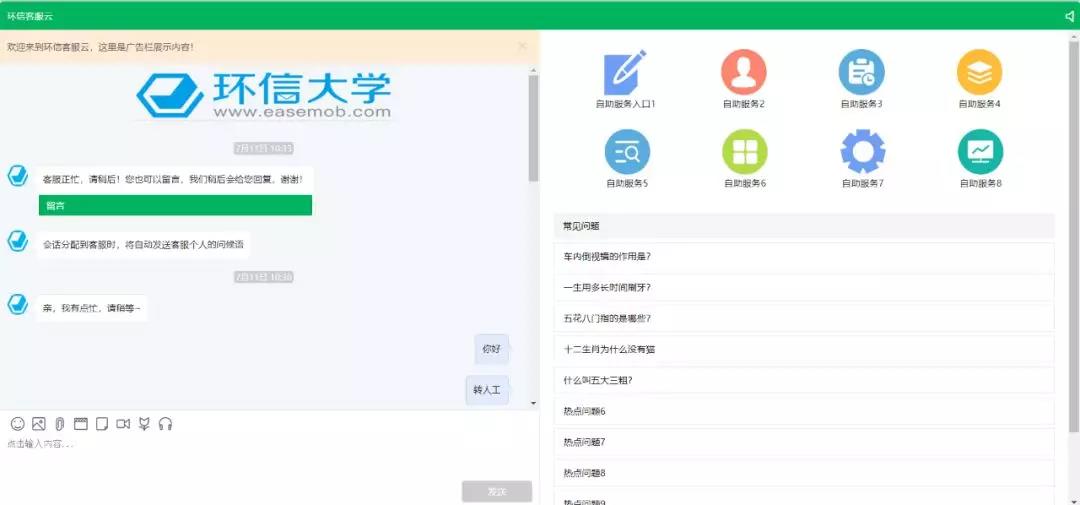Click the headset transfer-to-agent icon
Viewport: 1080px width, 505px height.
click(166, 424)
